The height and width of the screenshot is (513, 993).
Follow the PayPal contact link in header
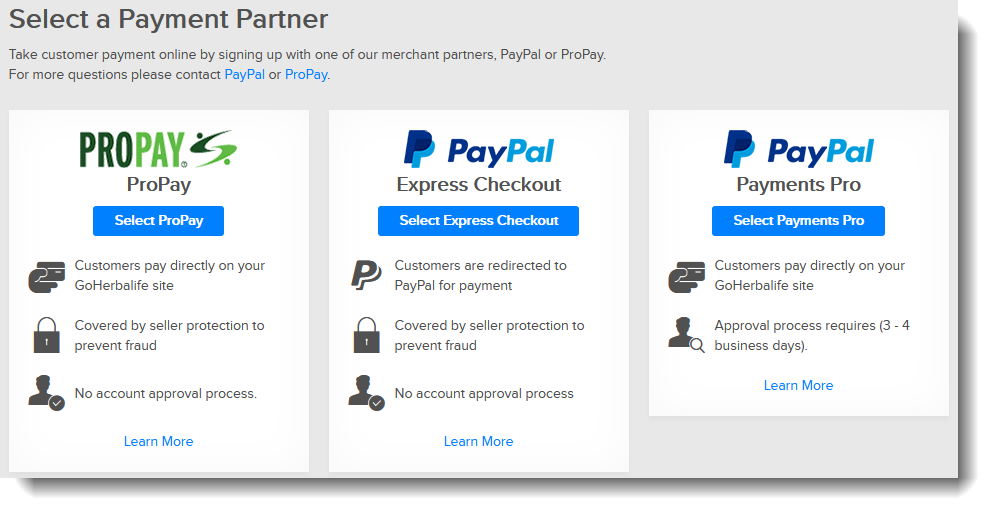click(x=244, y=74)
